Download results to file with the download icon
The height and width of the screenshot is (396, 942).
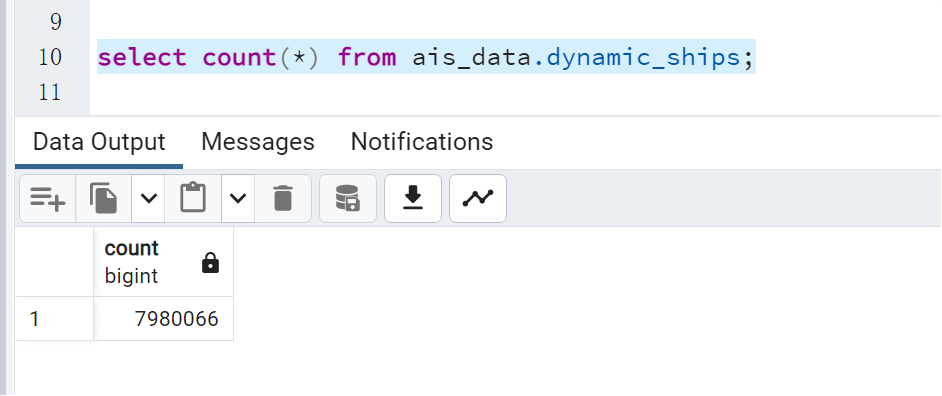413,198
